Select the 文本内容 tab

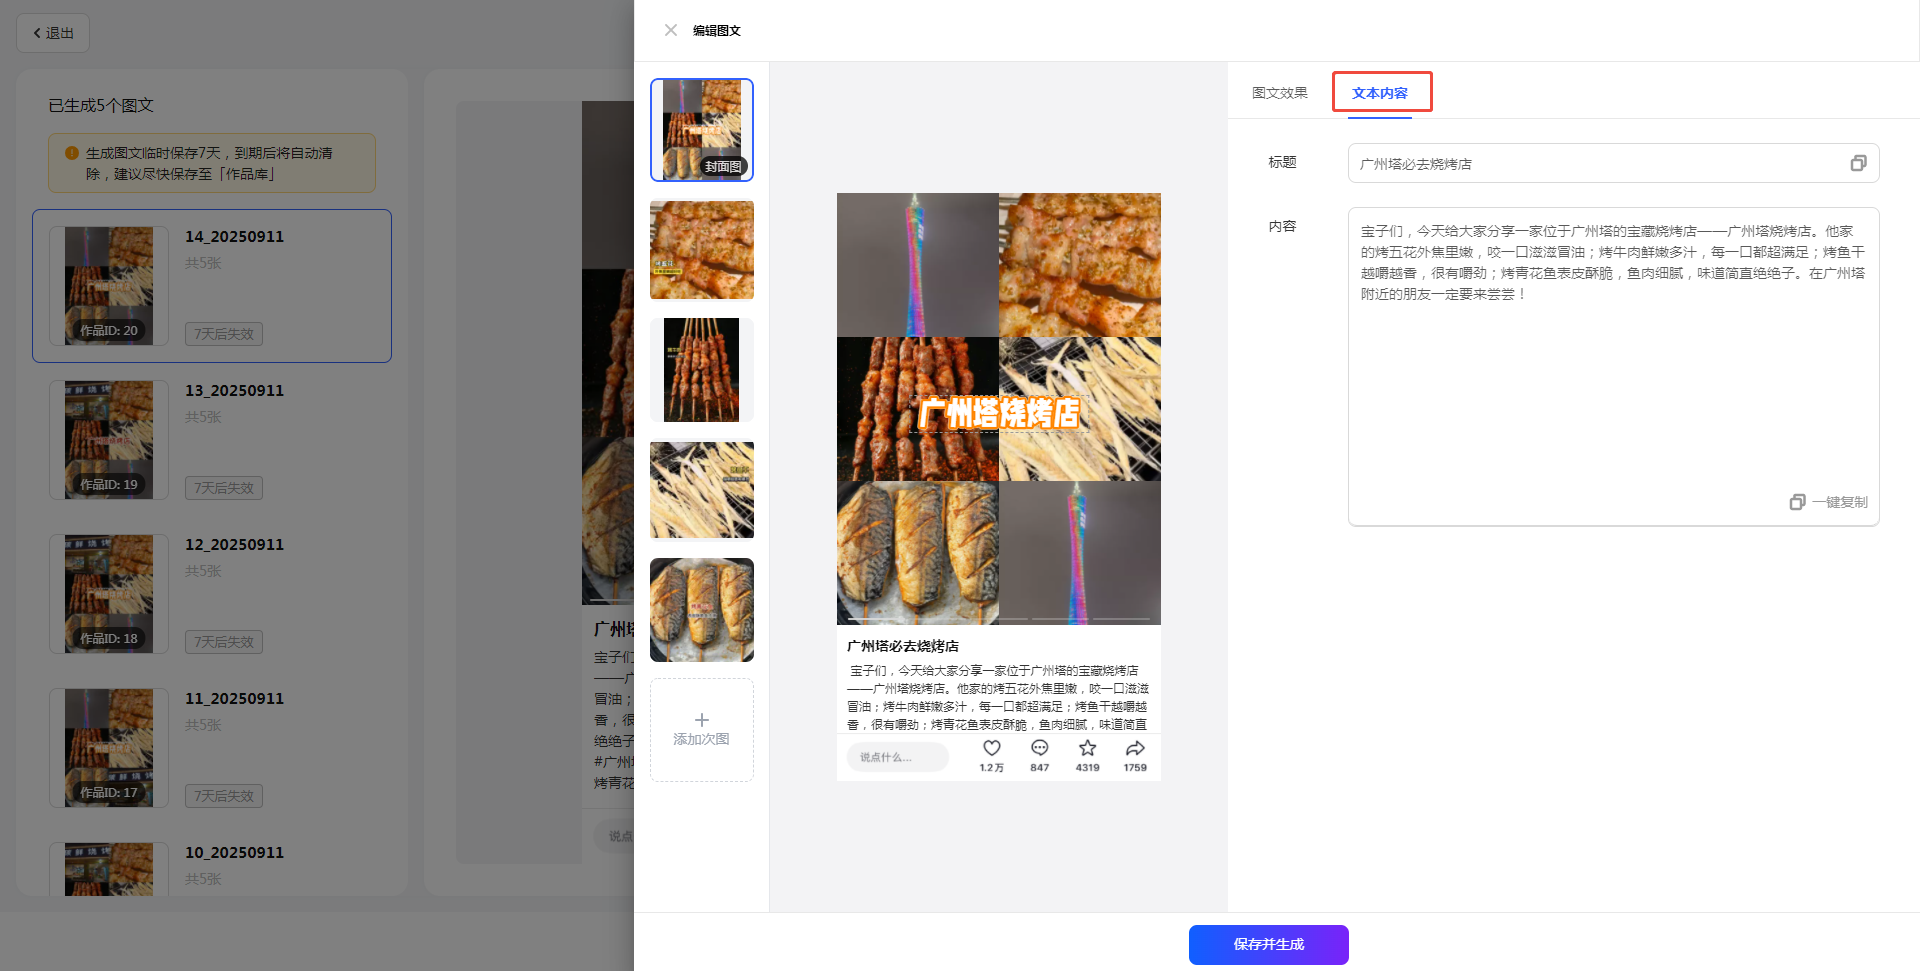coord(1380,93)
